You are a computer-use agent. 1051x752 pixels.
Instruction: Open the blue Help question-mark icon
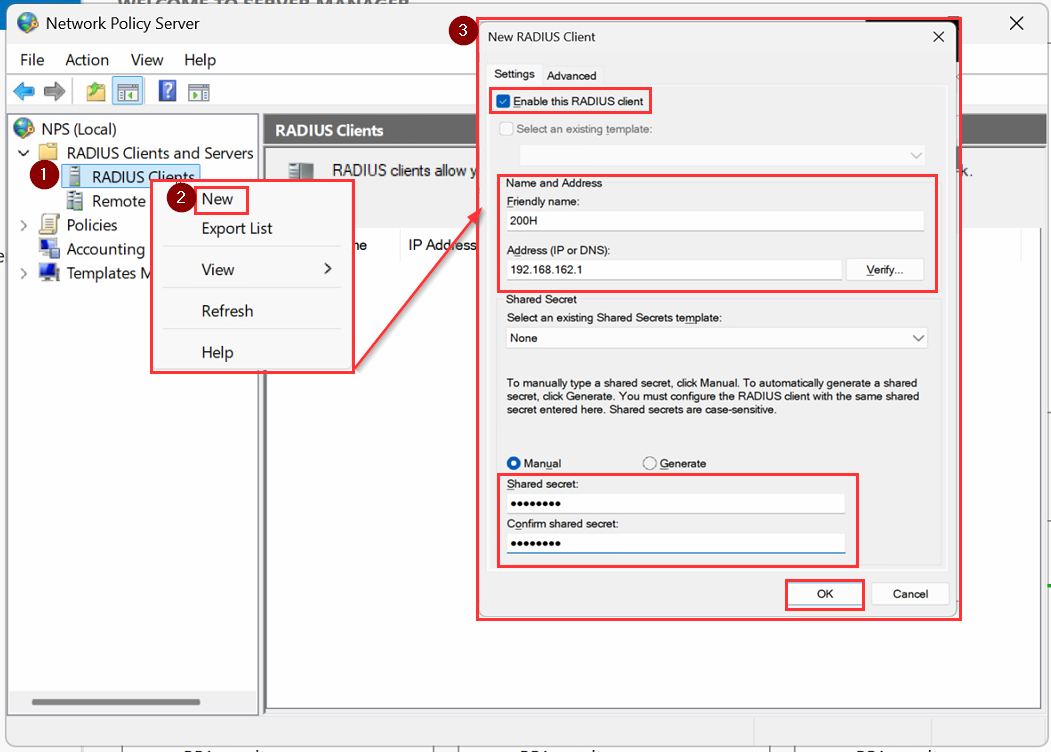[167, 90]
